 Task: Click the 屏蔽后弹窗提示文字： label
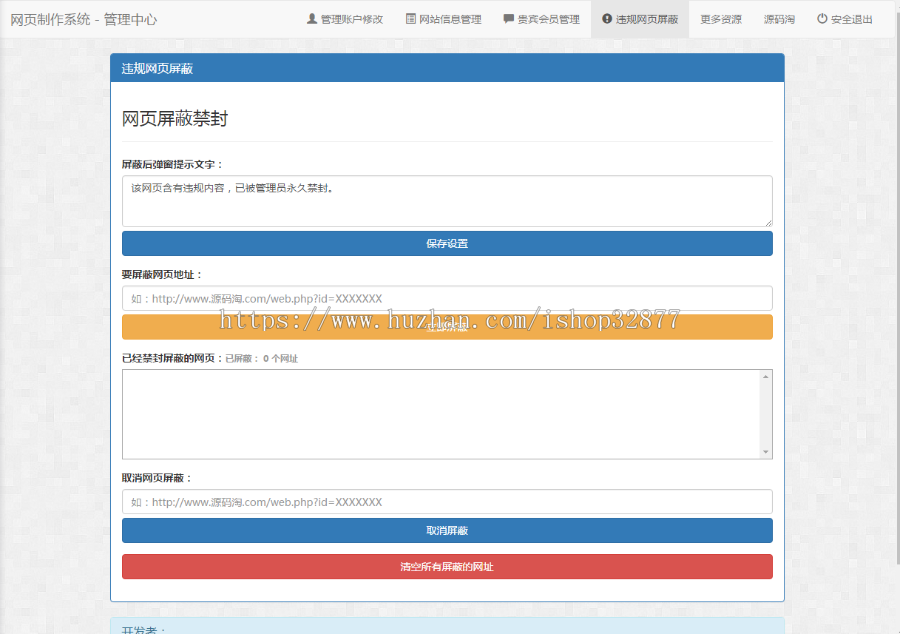pyautogui.click(x=172, y=165)
